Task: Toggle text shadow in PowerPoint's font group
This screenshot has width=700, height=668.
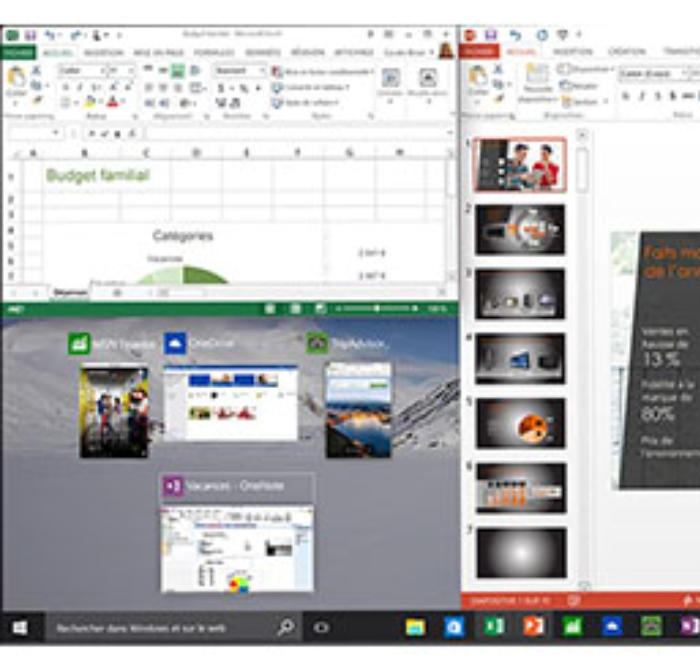Action: (673, 96)
